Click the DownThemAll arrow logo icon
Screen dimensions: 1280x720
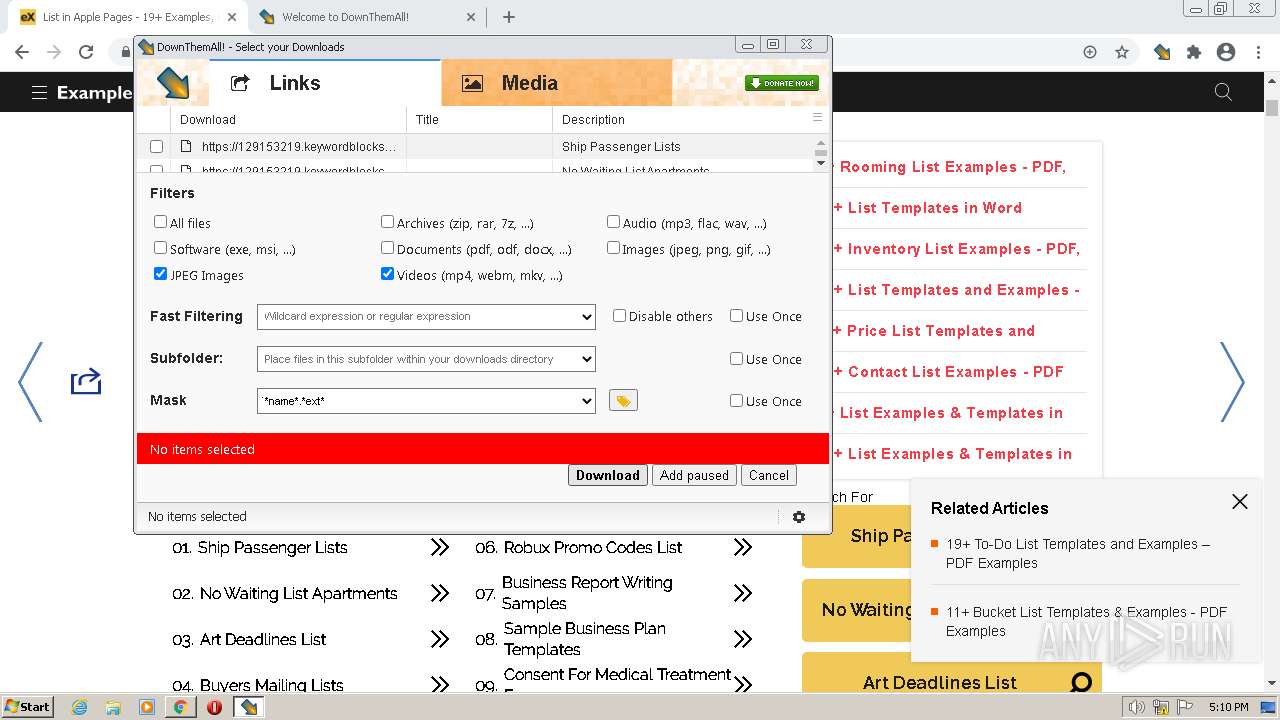click(173, 83)
